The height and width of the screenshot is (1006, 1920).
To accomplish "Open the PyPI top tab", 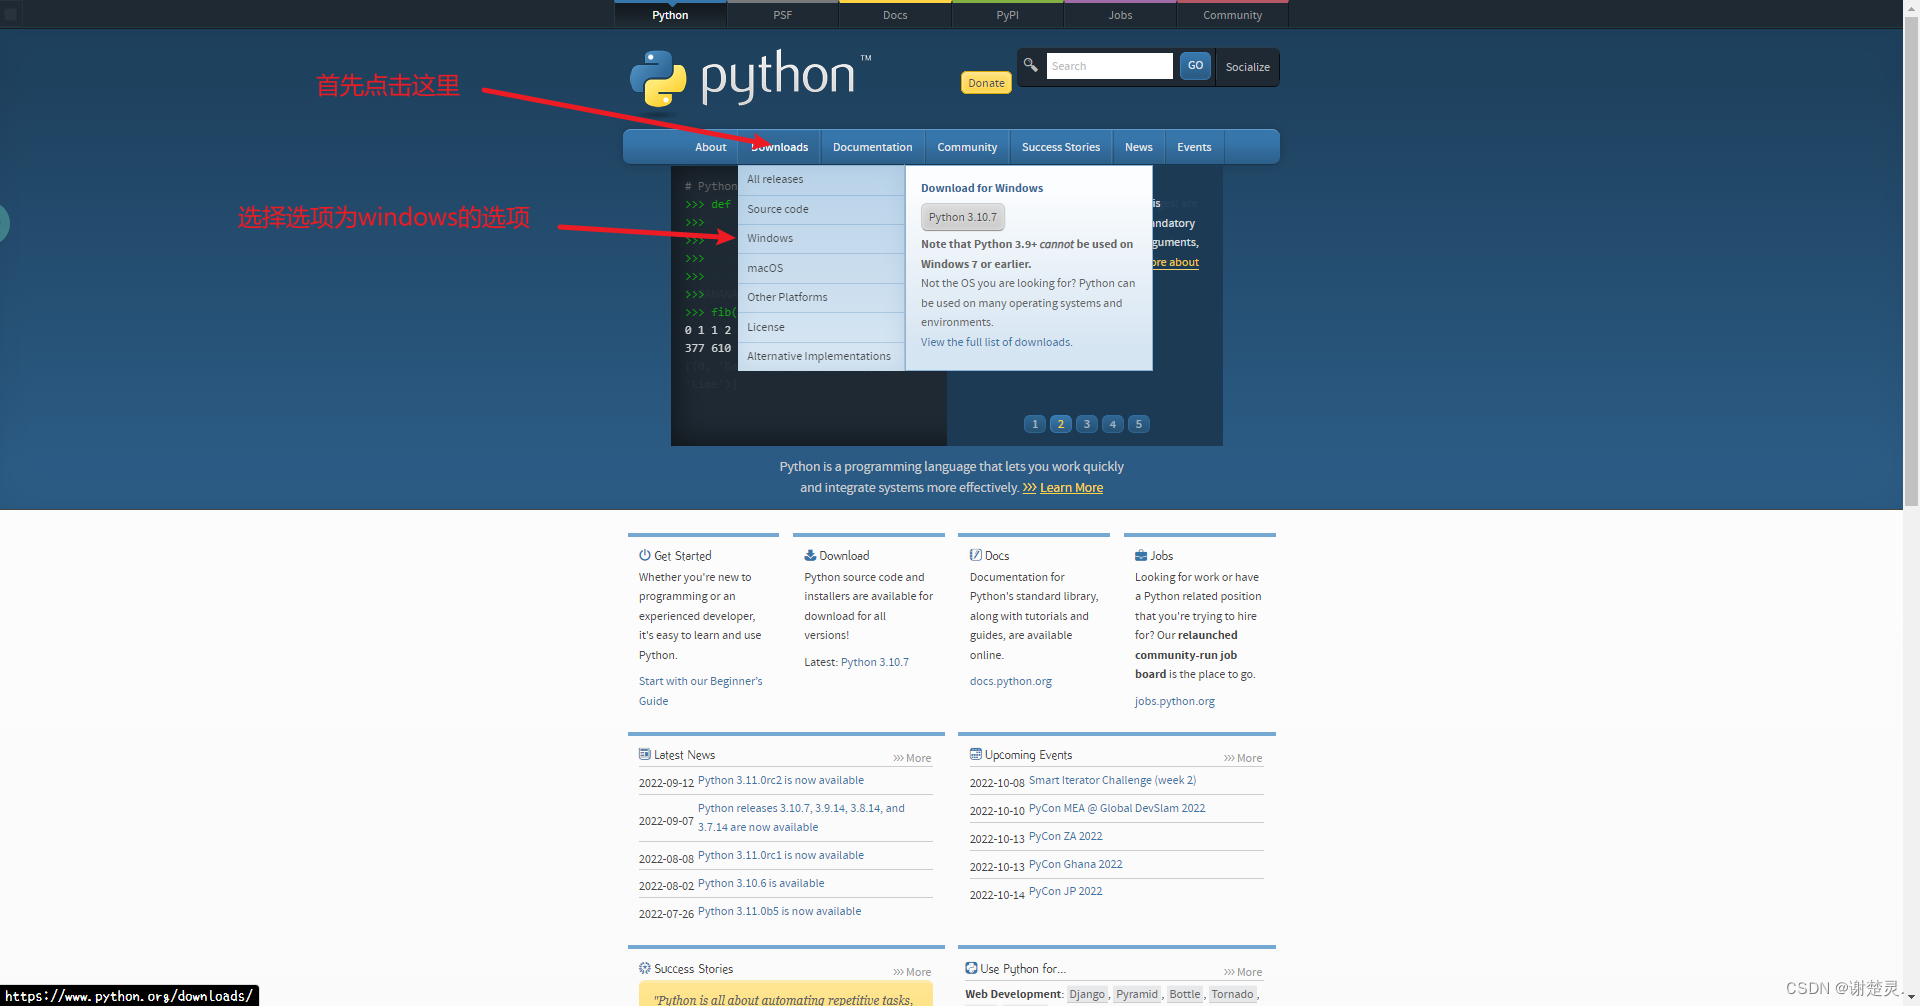I will pyautogui.click(x=1007, y=15).
